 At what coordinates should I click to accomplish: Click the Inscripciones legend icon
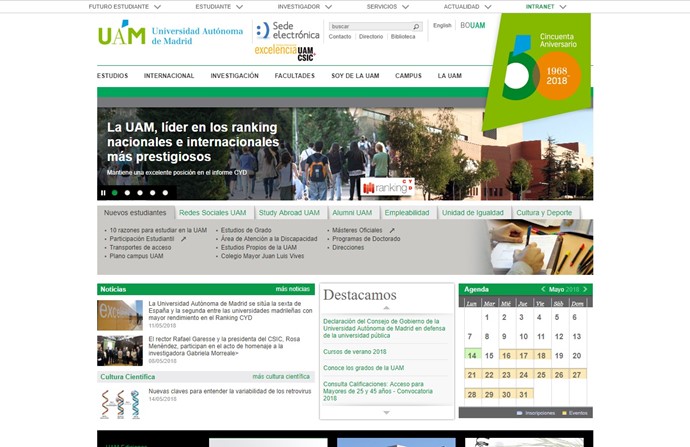tap(519, 413)
